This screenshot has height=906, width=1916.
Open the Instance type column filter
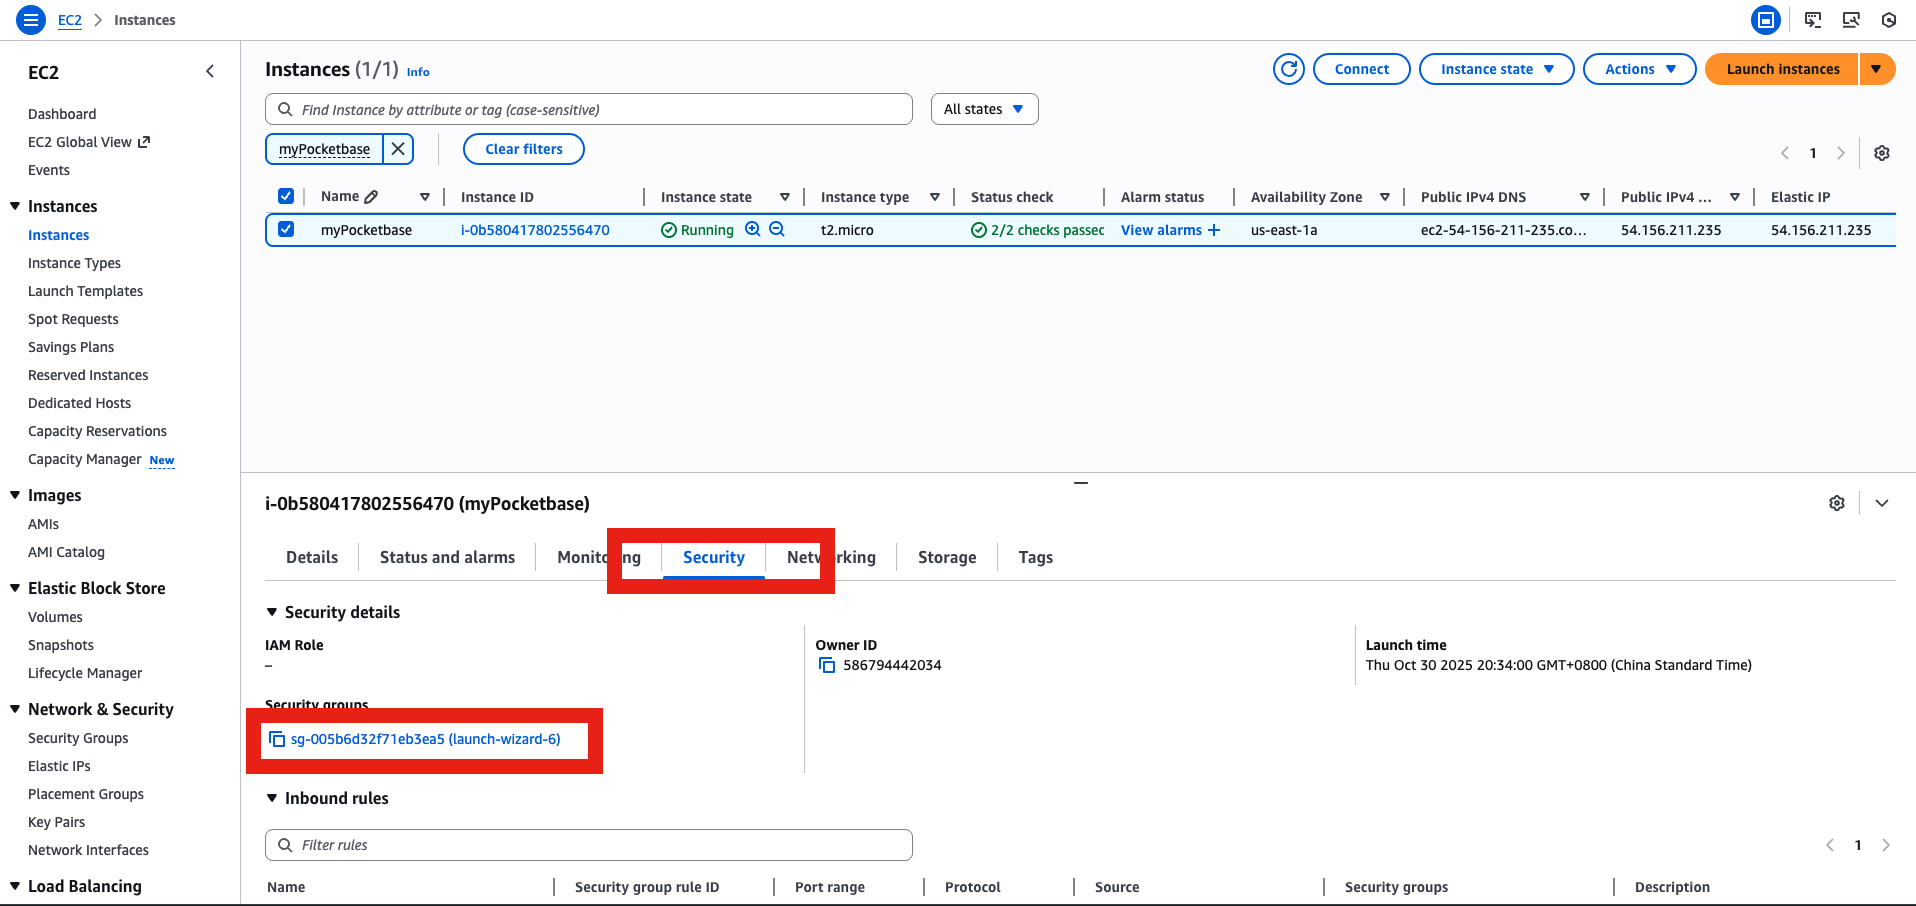click(x=935, y=196)
